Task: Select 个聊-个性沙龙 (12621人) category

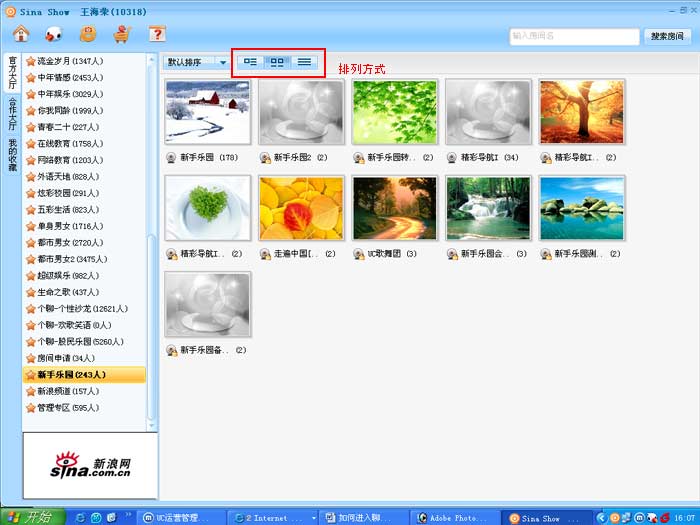Action: (x=84, y=309)
